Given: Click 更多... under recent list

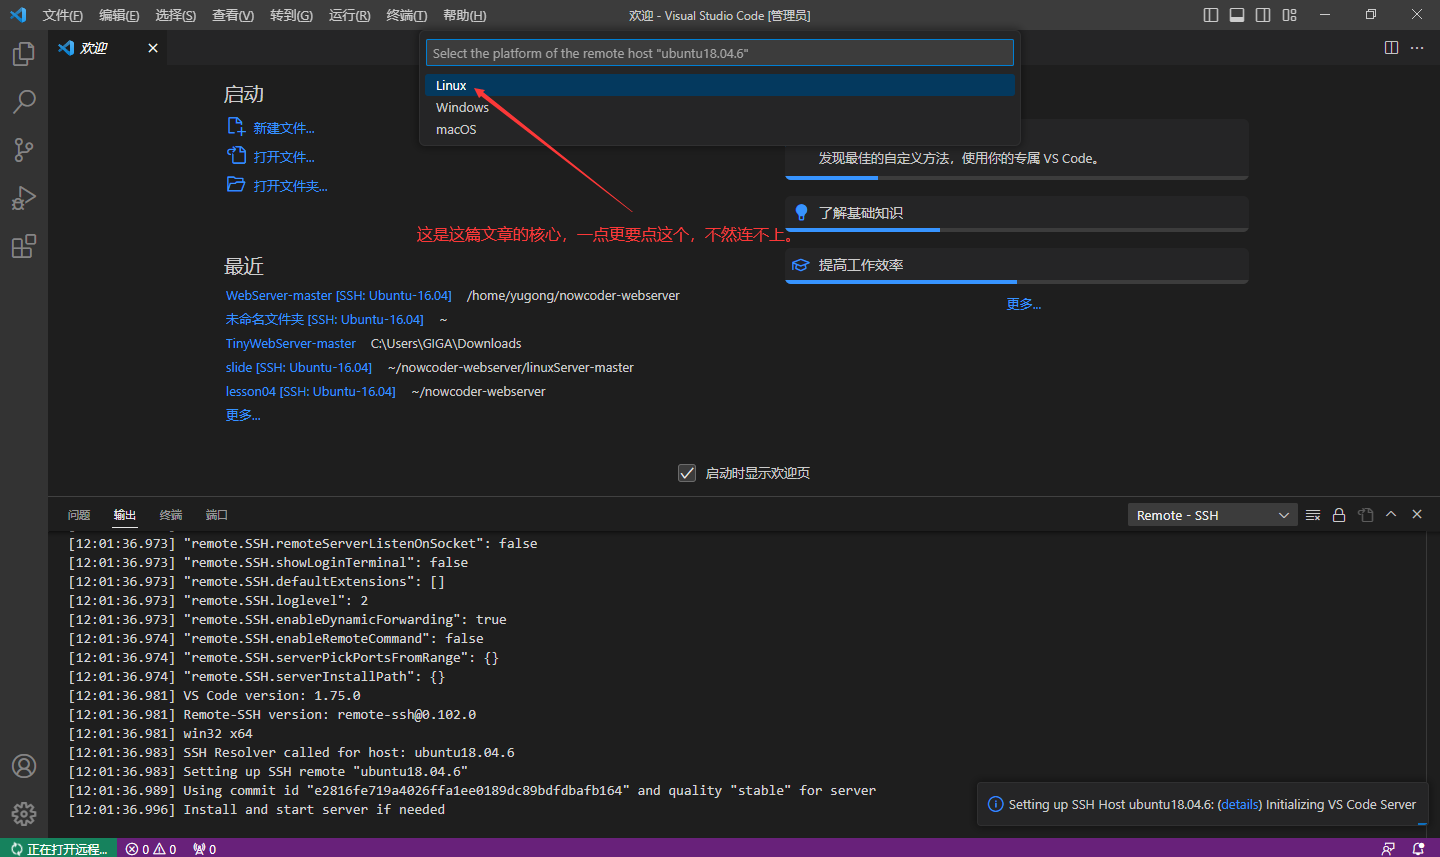Looking at the screenshot, I should tap(243, 415).
